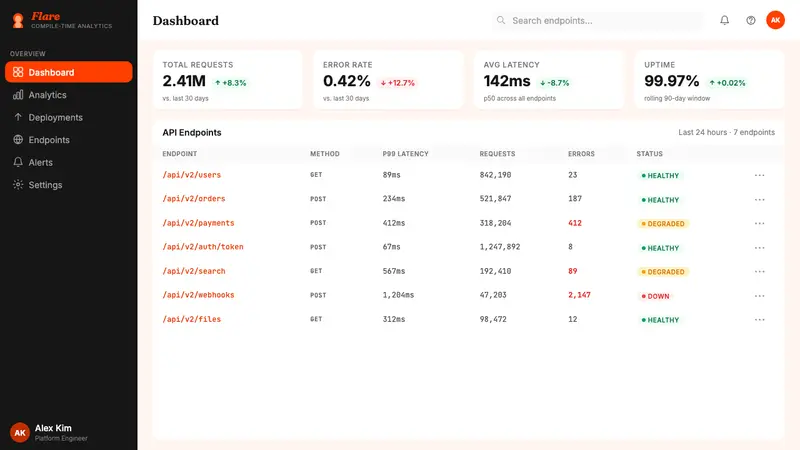This screenshot has height=450, width=800.
Task: Click the Alex Kim name in sidebar
Action: point(53,428)
